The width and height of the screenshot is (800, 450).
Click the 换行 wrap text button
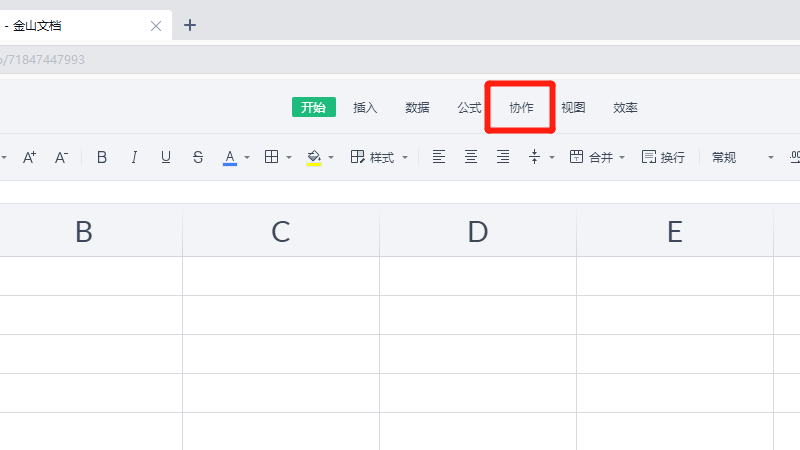(663, 157)
